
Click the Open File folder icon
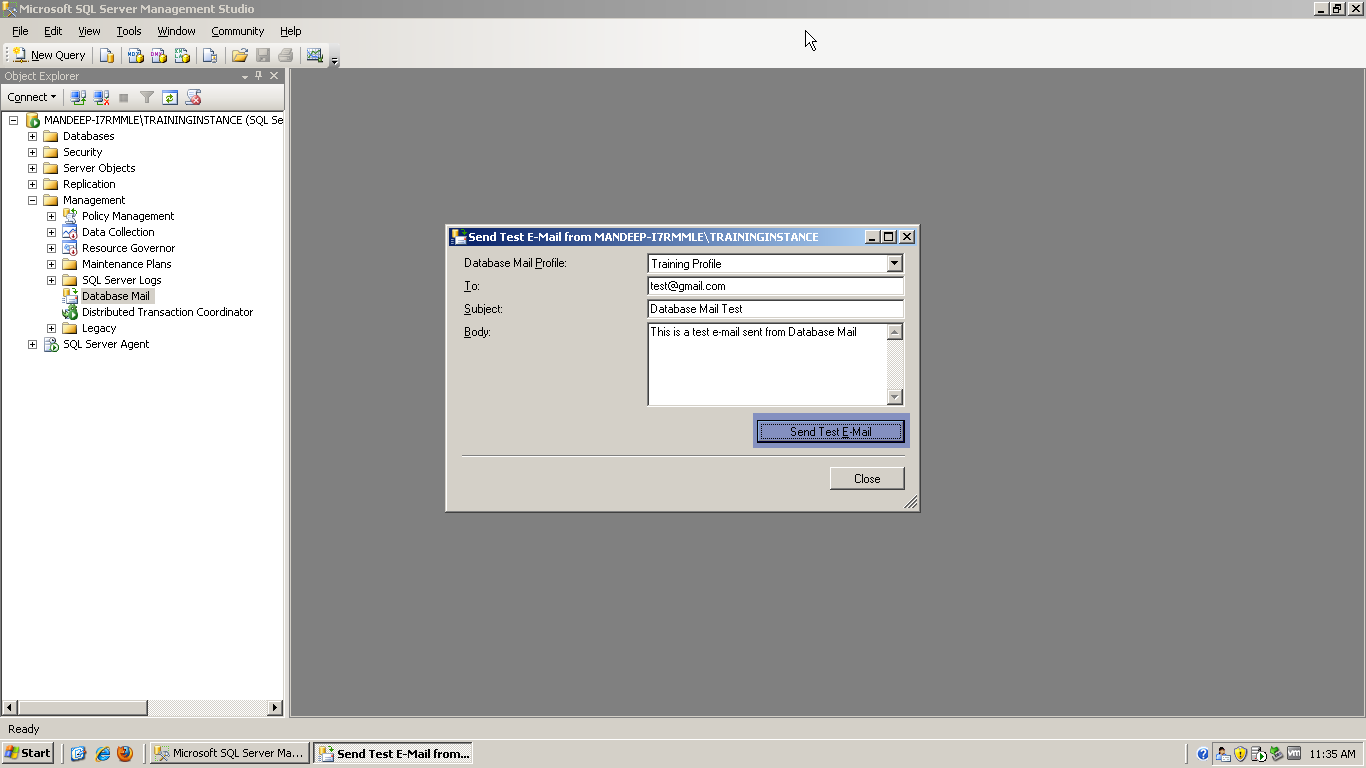240,55
